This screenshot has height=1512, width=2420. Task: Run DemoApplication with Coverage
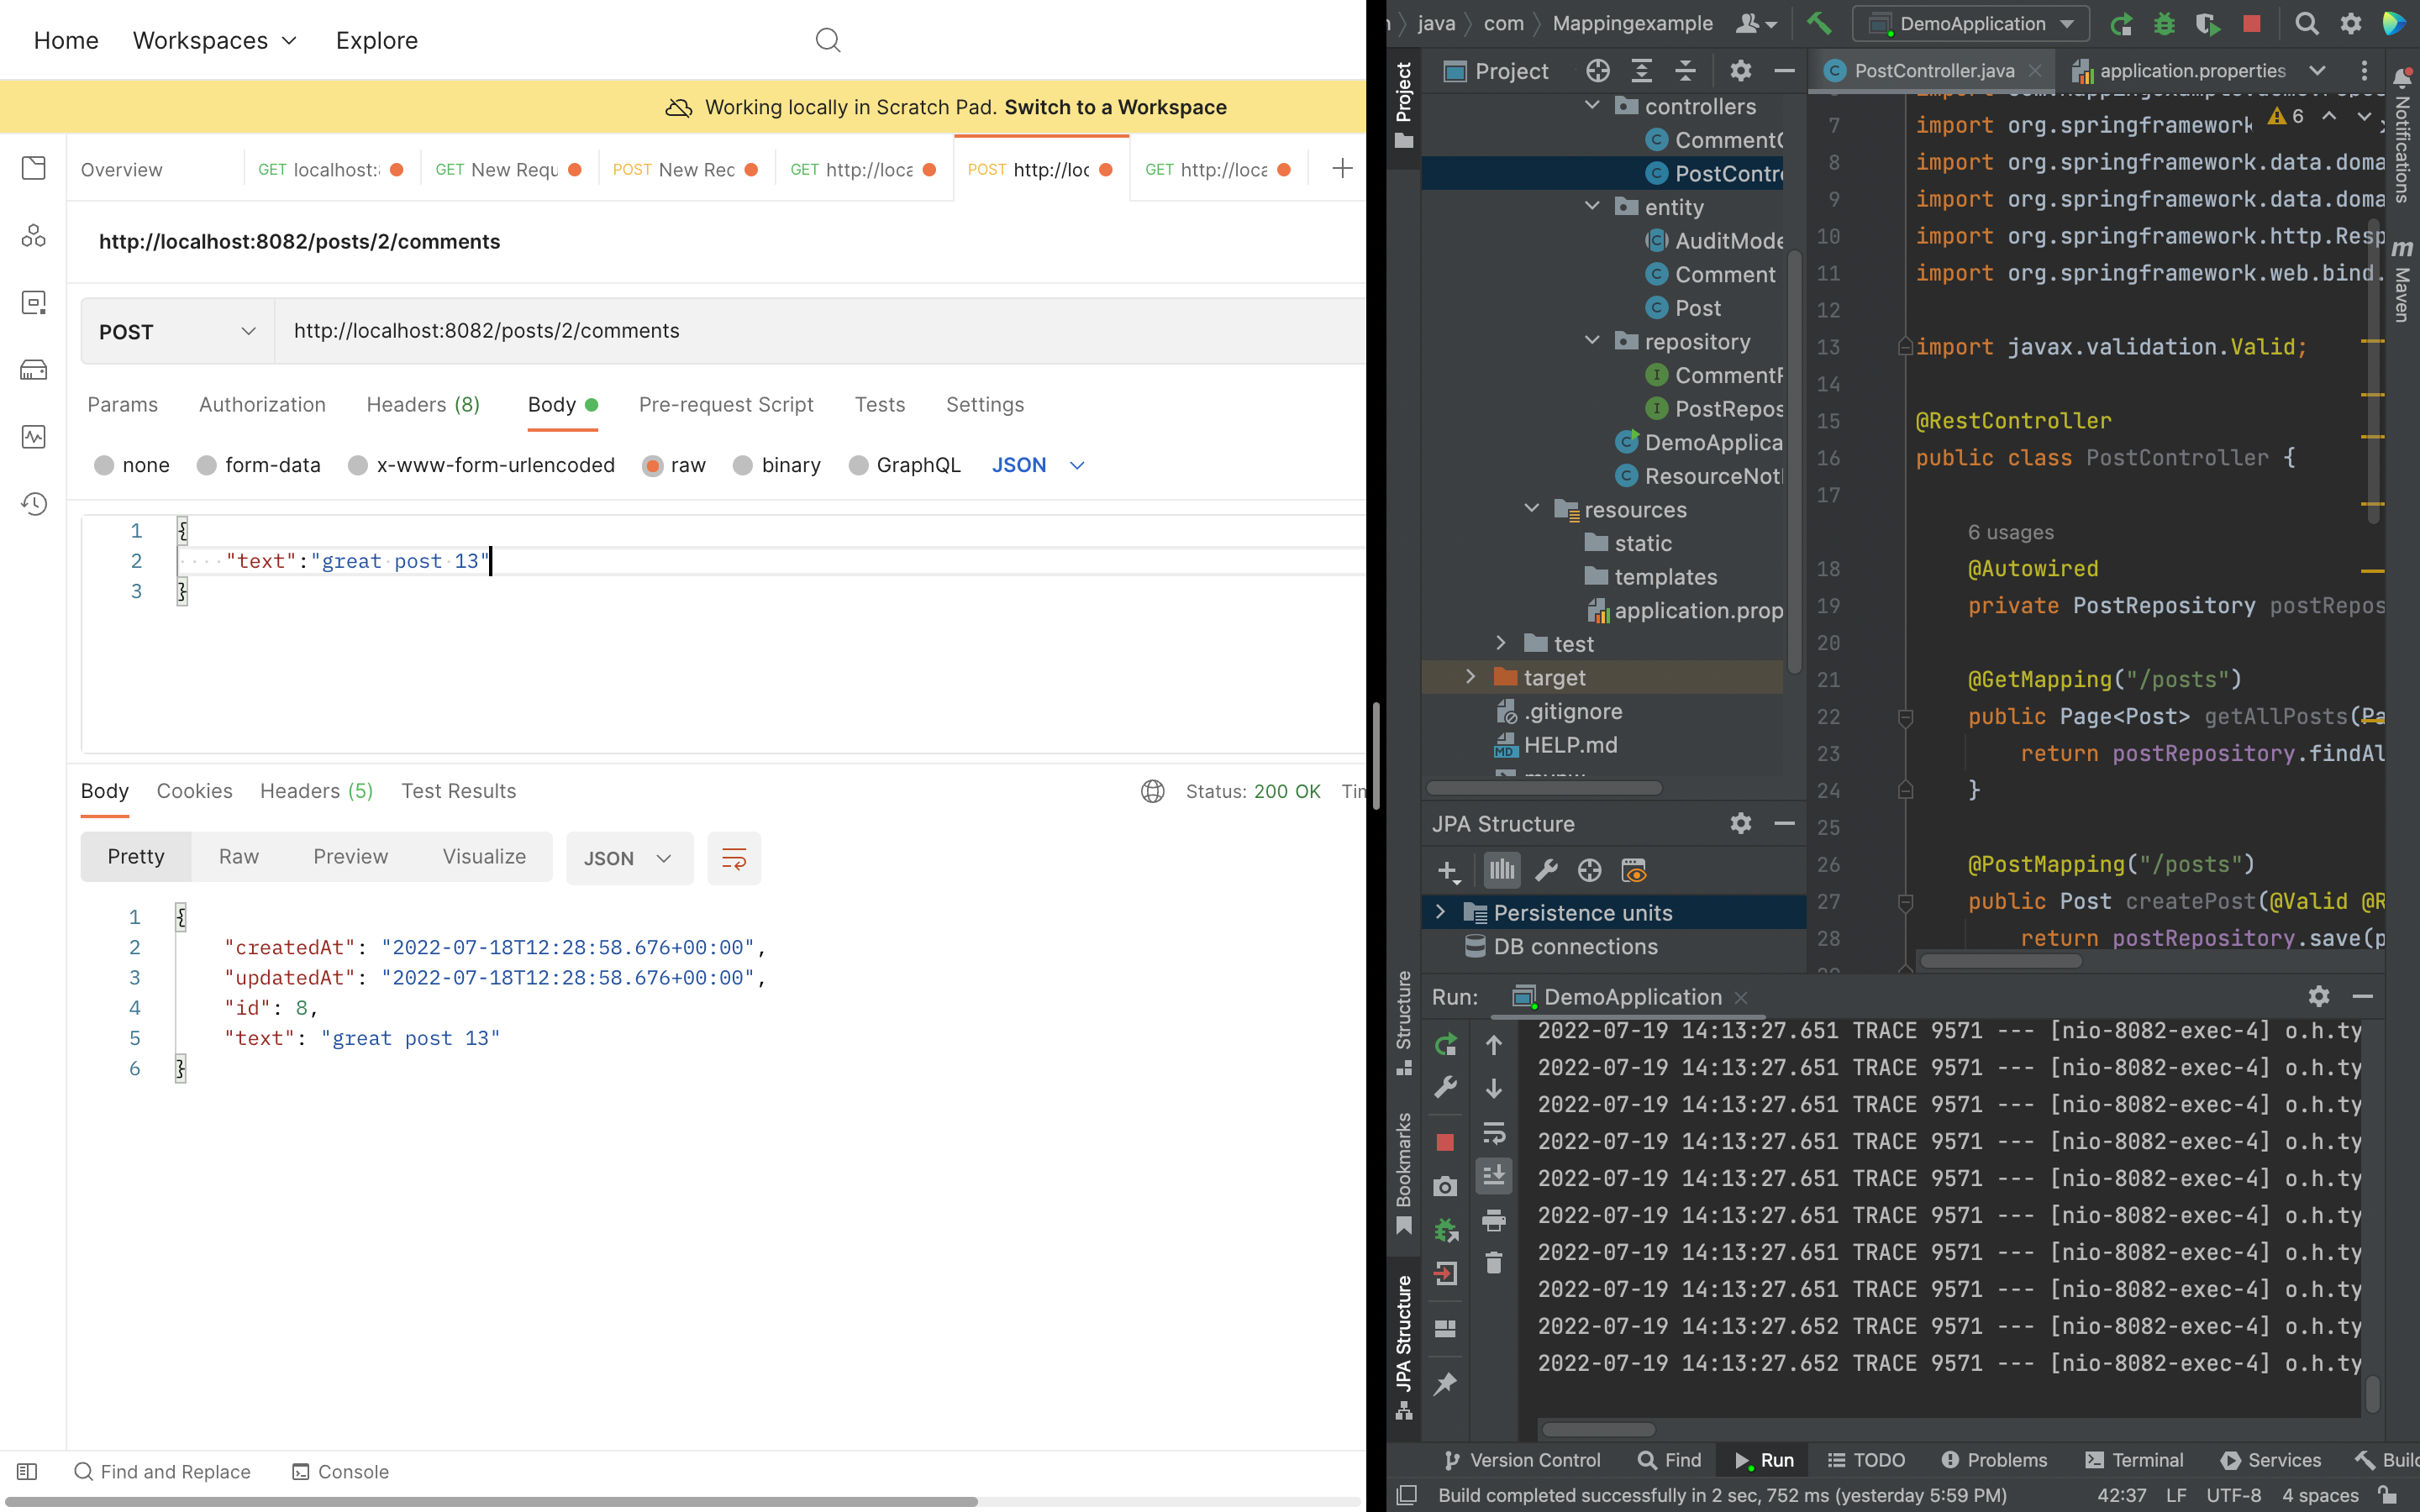(x=2208, y=25)
